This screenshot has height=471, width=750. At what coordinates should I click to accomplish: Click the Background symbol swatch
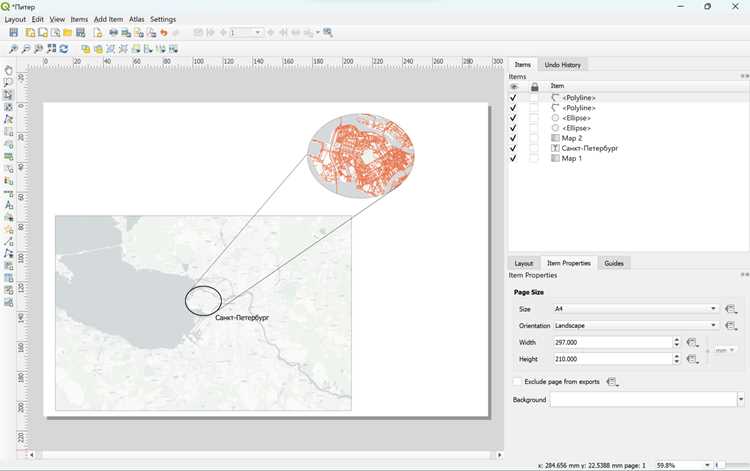643,399
